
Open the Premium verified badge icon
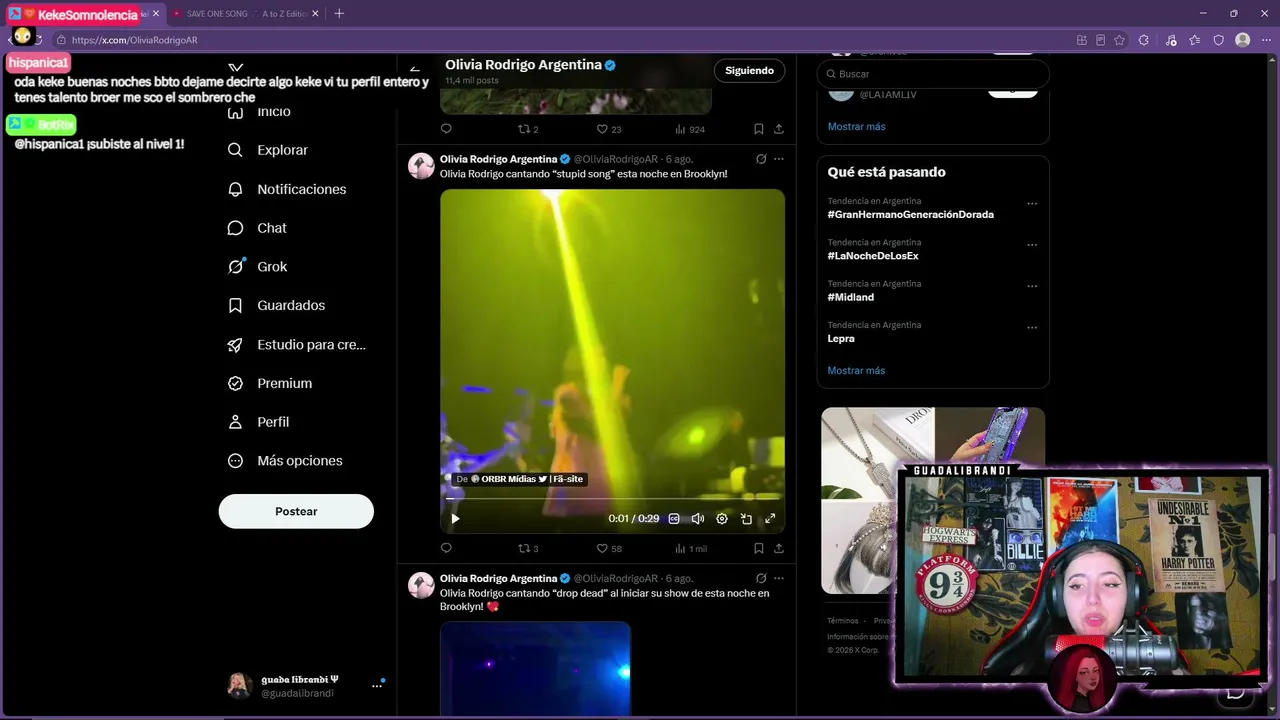coord(235,383)
